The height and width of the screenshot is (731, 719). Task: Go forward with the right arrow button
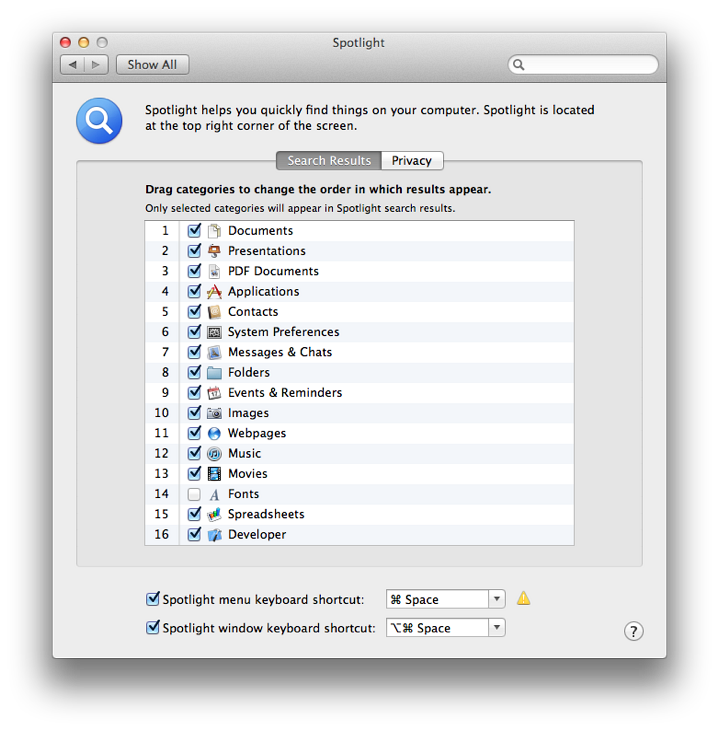tap(96, 65)
